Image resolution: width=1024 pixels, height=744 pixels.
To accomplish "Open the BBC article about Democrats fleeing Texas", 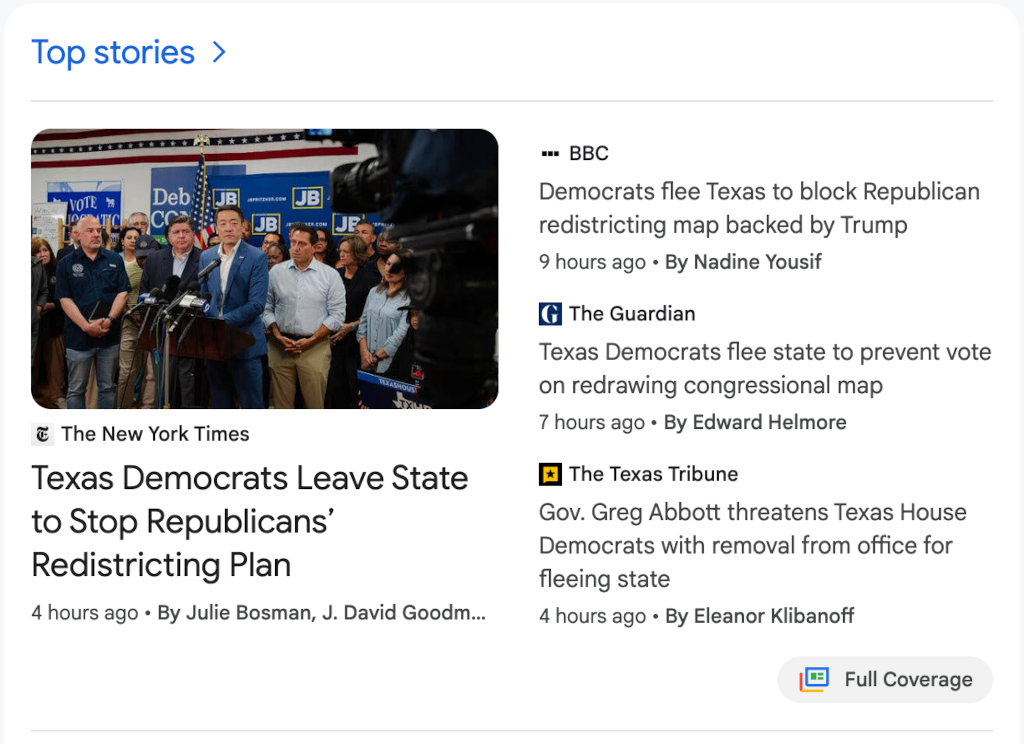I will [758, 208].
